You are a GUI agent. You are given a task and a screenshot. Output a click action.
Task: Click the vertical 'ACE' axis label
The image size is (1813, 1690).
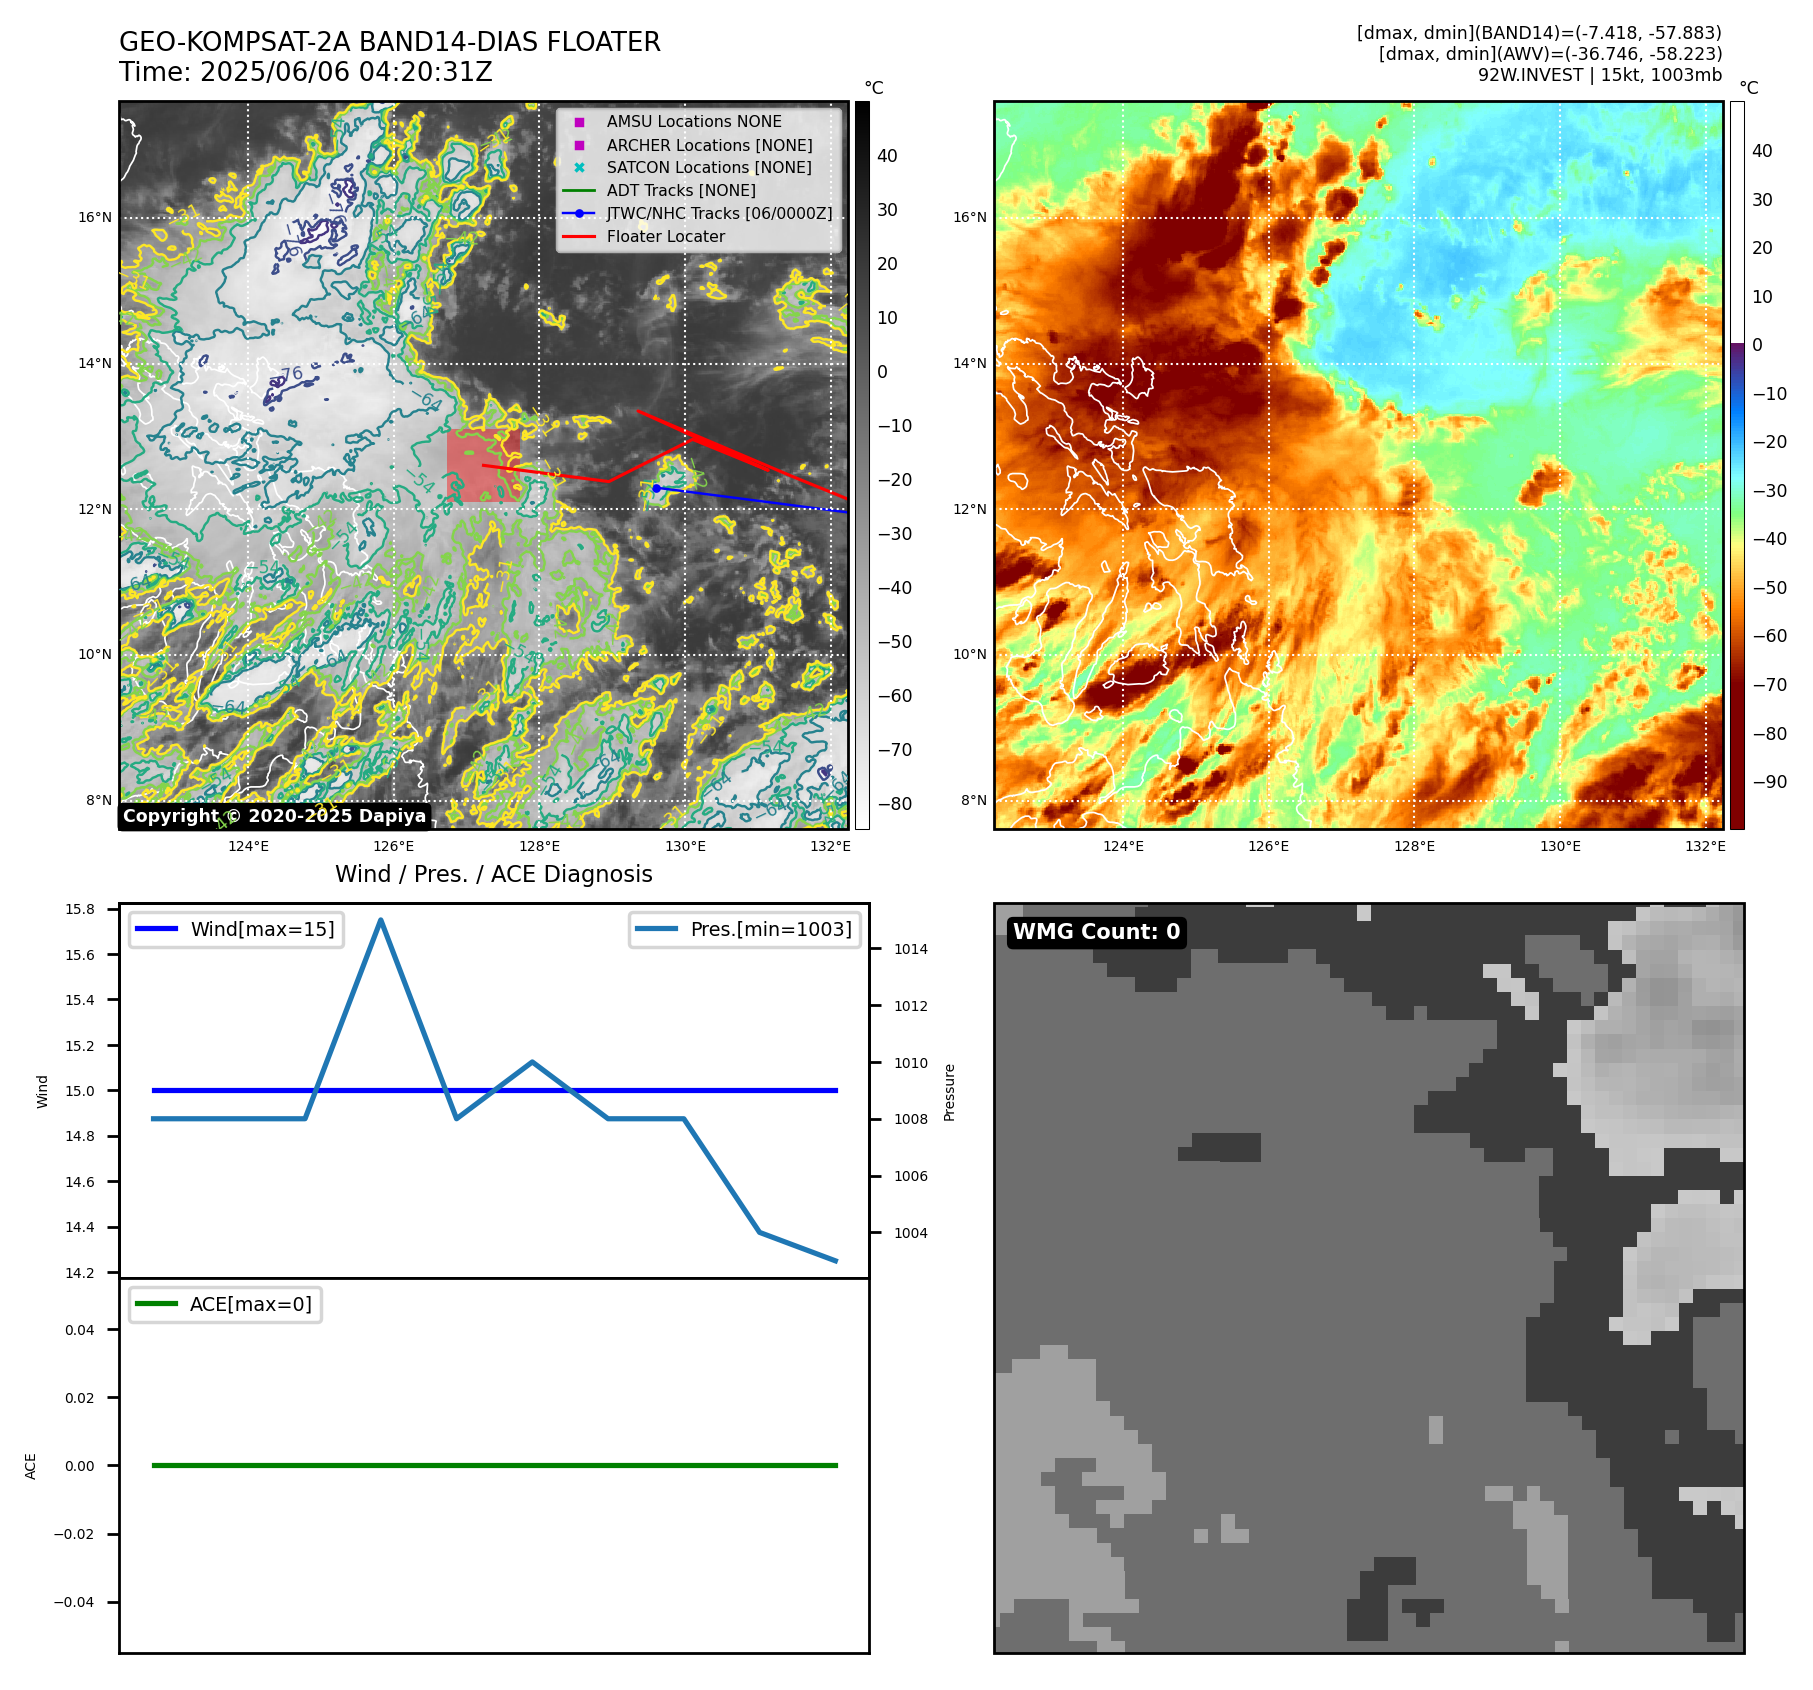pyautogui.click(x=30, y=1466)
